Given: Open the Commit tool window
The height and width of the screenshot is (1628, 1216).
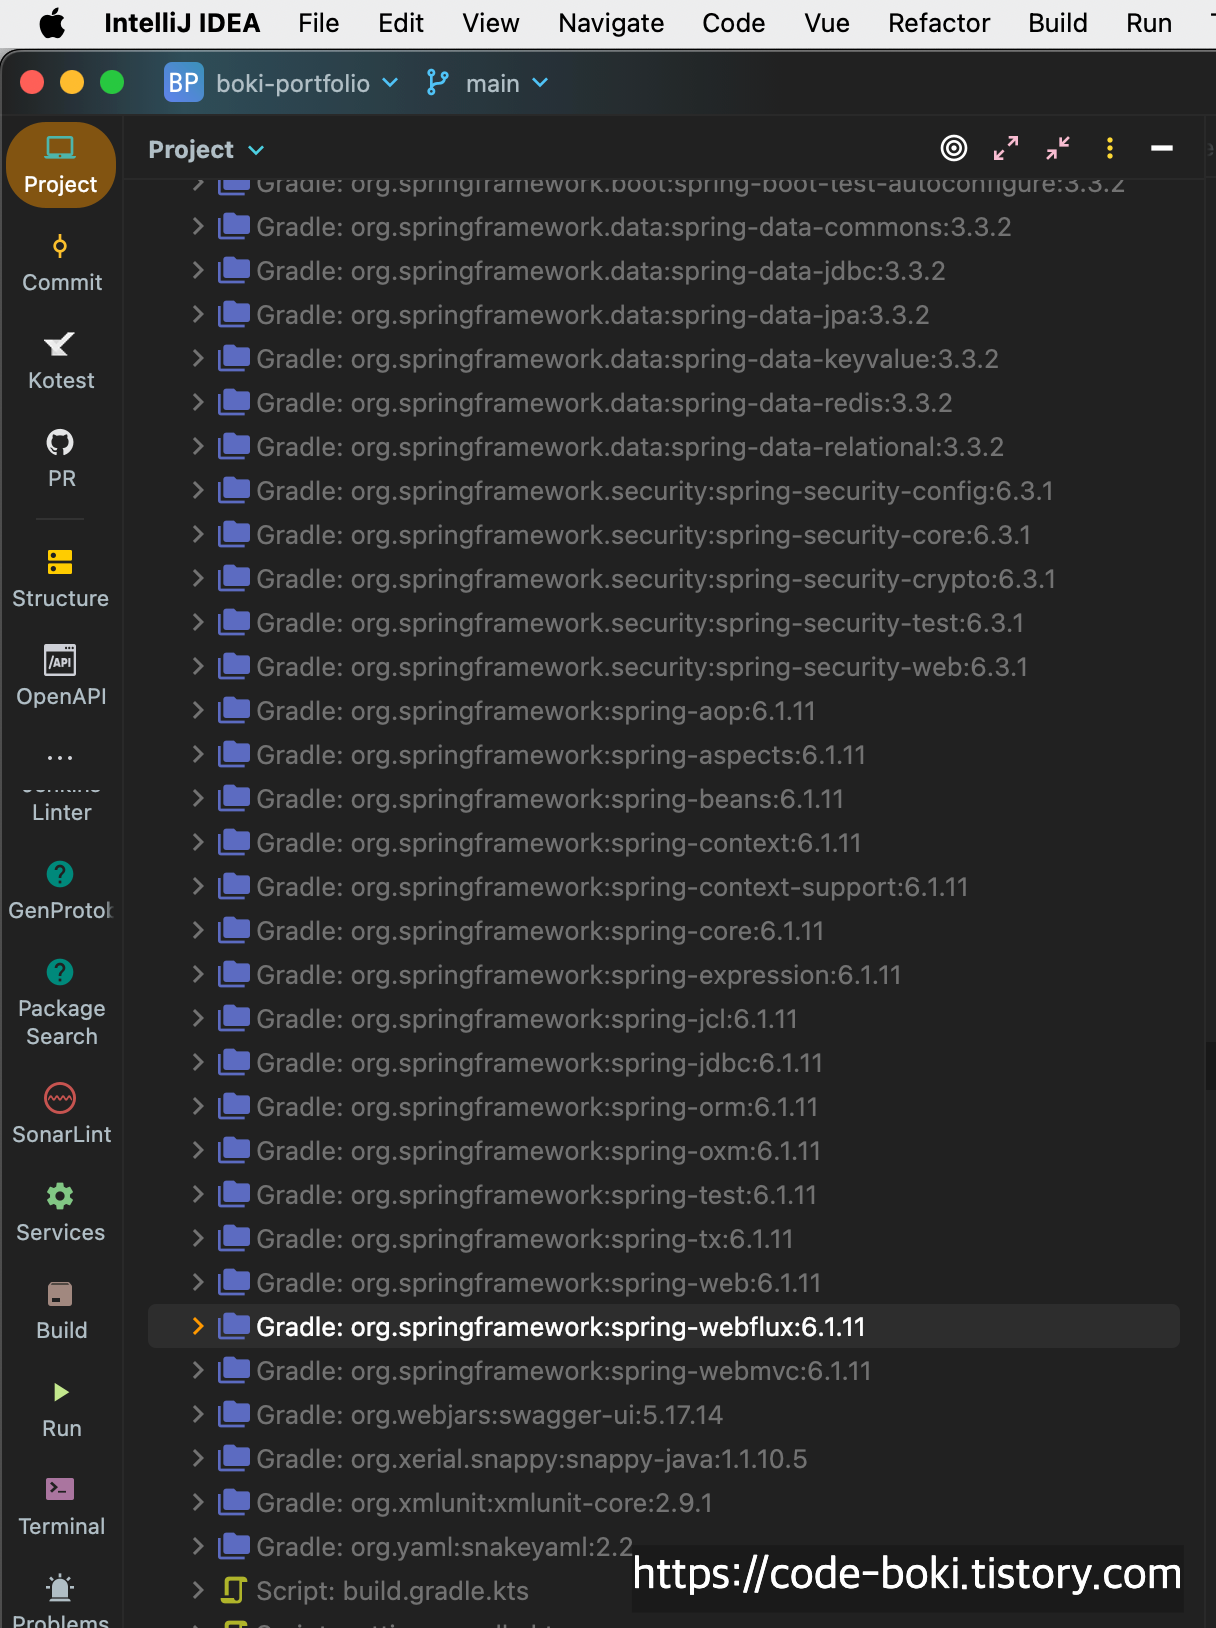Looking at the screenshot, I should click(61, 263).
